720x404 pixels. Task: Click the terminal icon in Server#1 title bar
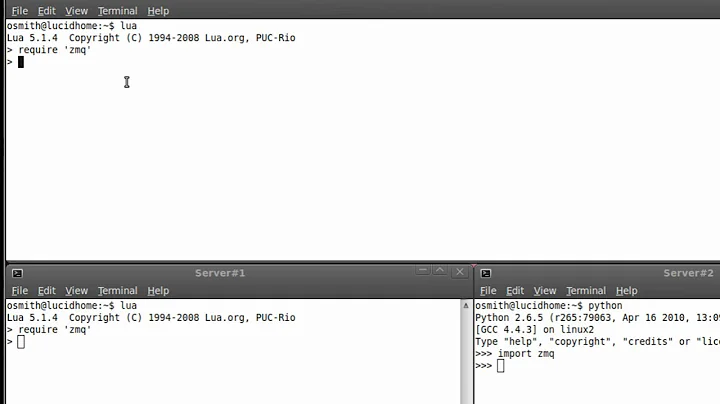click(17, 274)
